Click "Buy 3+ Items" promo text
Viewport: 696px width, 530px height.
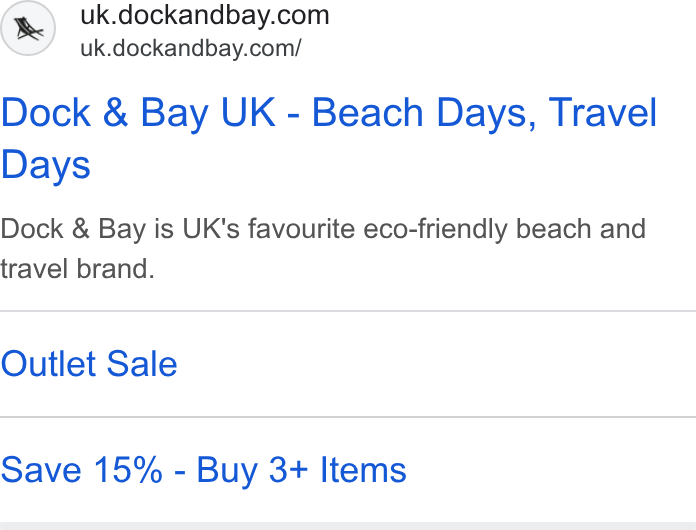(x=301, y=471)
